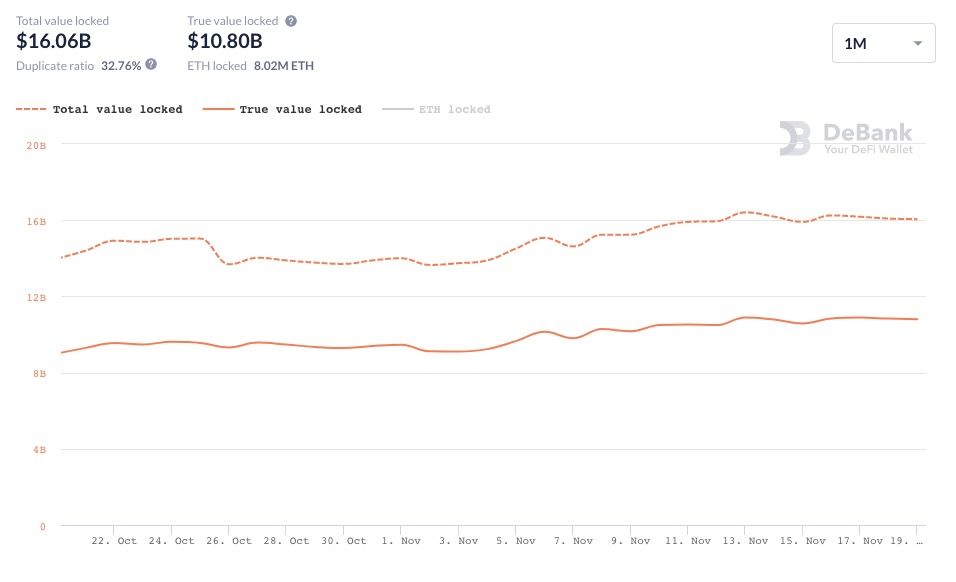
Task: Toggle the True value locked legend series
Action: [x=300, y=110]
